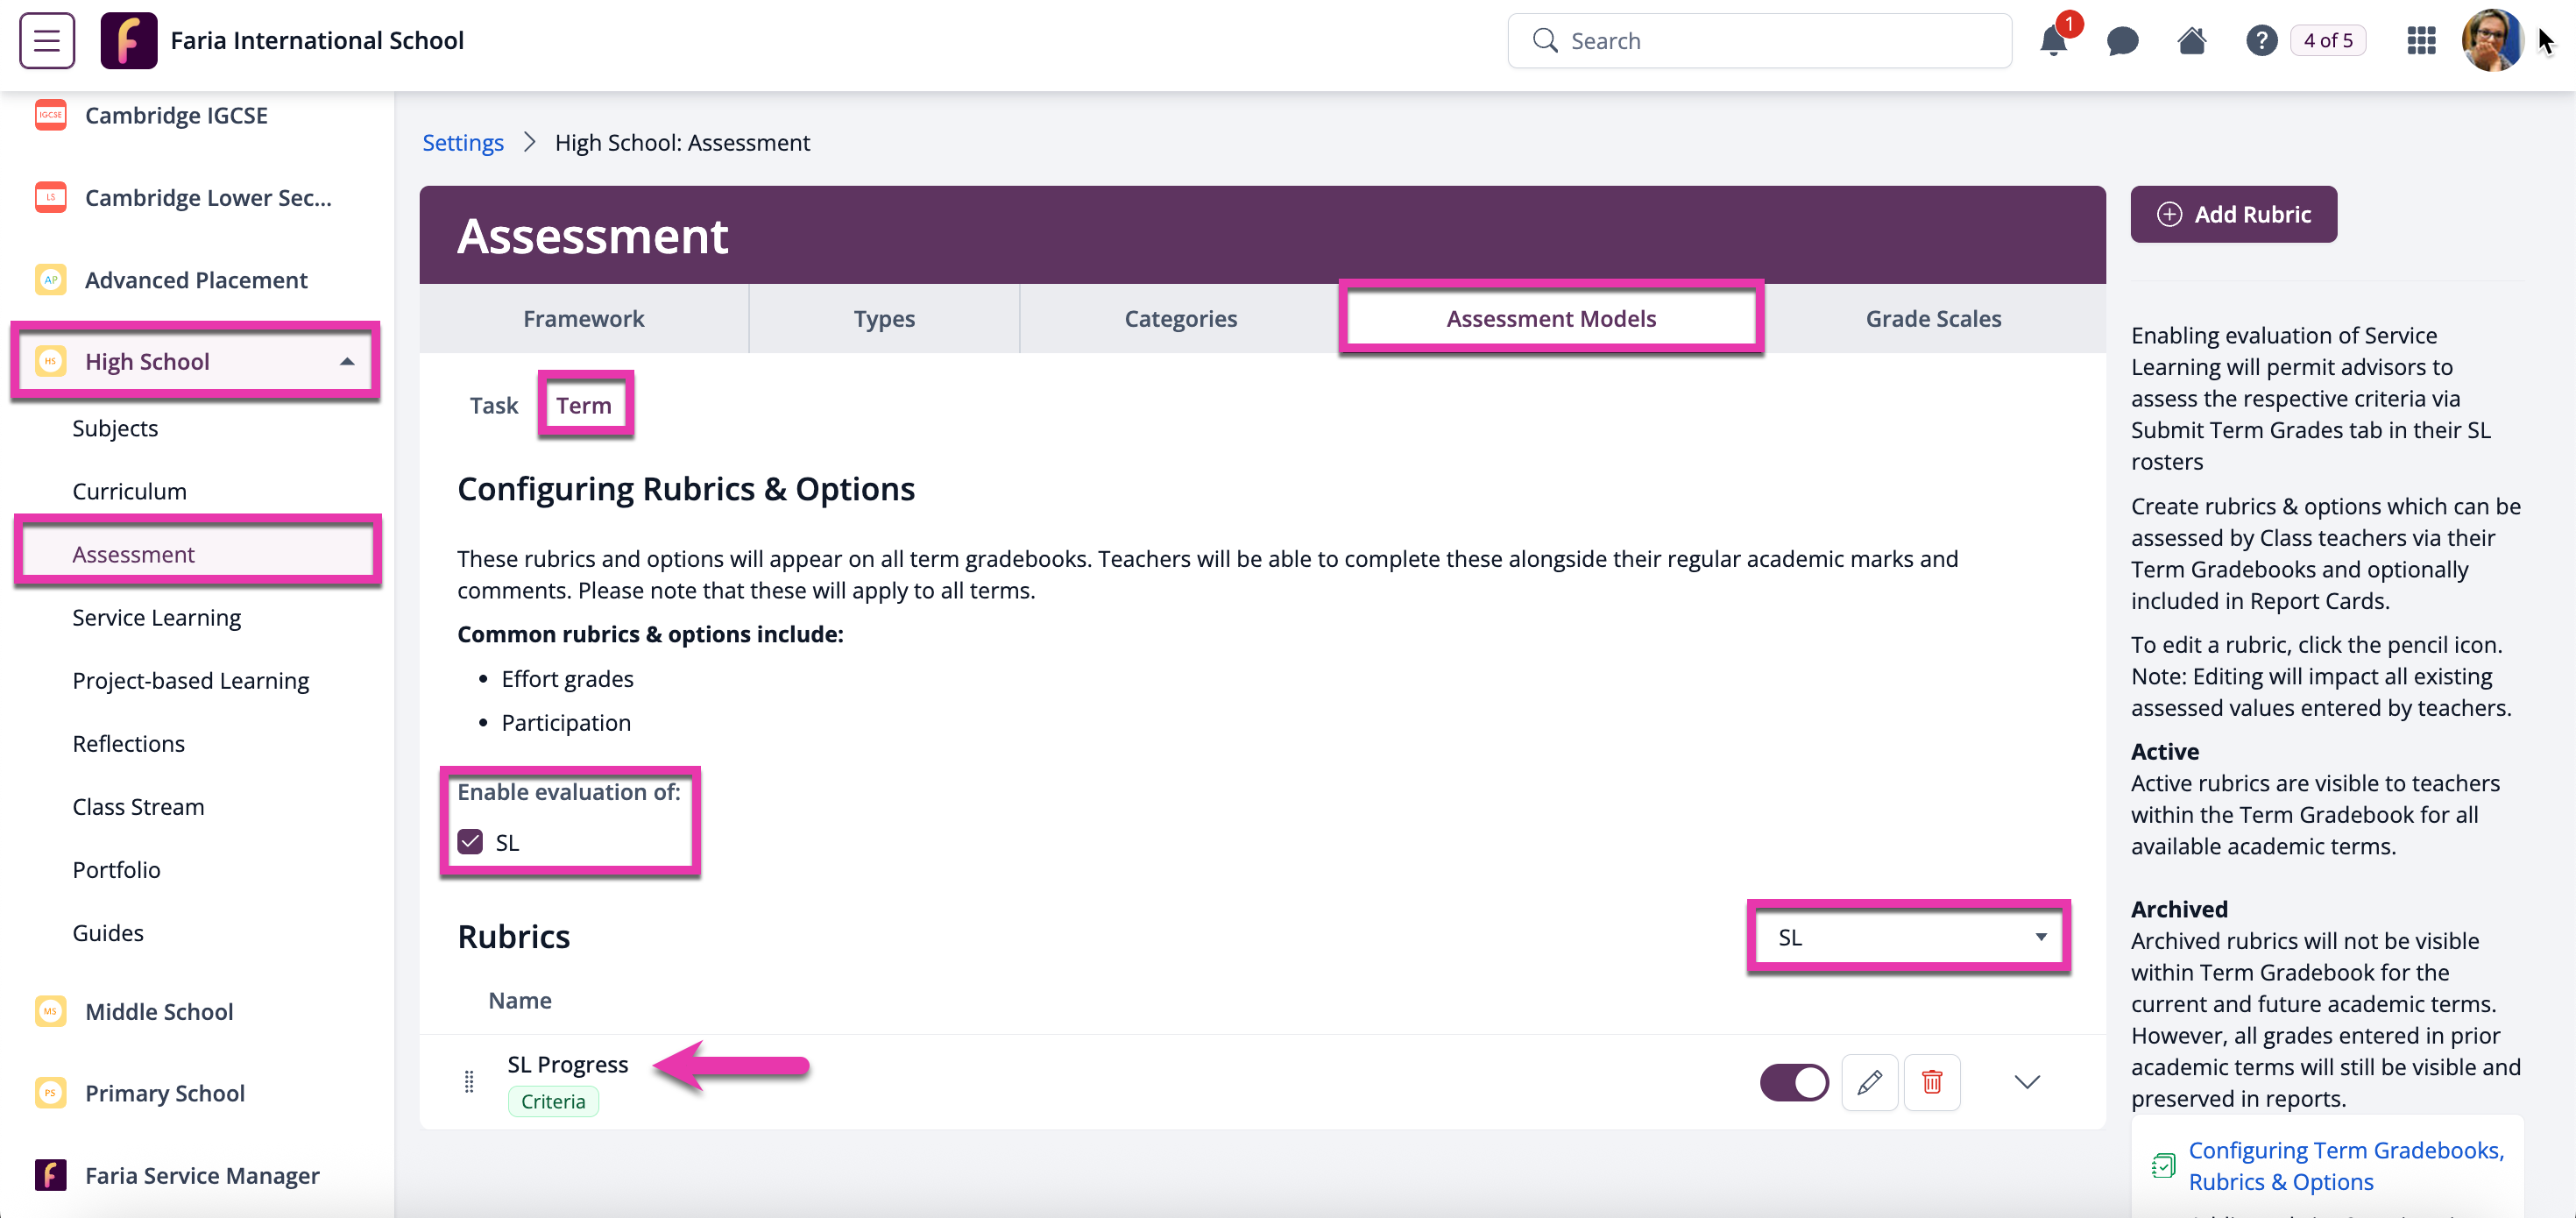Open Curriculum settings
2576x1218 pixels.
click(x=129, y=491)
